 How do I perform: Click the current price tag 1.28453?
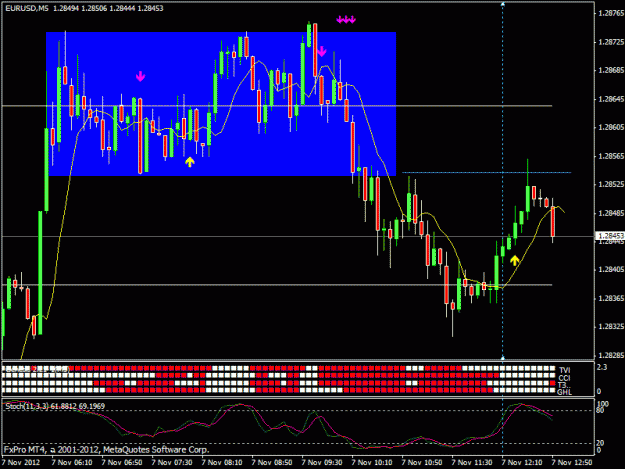coord(609,236)
